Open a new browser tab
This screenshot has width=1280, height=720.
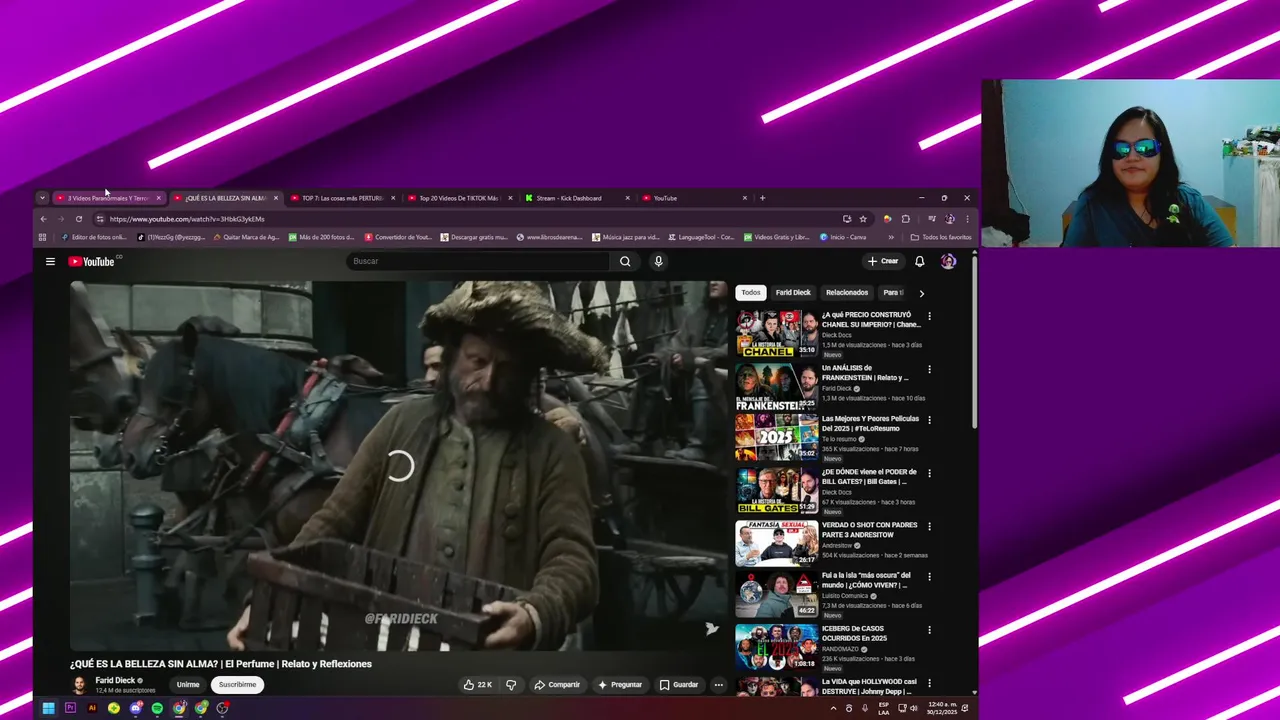pyautogui.click(x=762, y=198)
